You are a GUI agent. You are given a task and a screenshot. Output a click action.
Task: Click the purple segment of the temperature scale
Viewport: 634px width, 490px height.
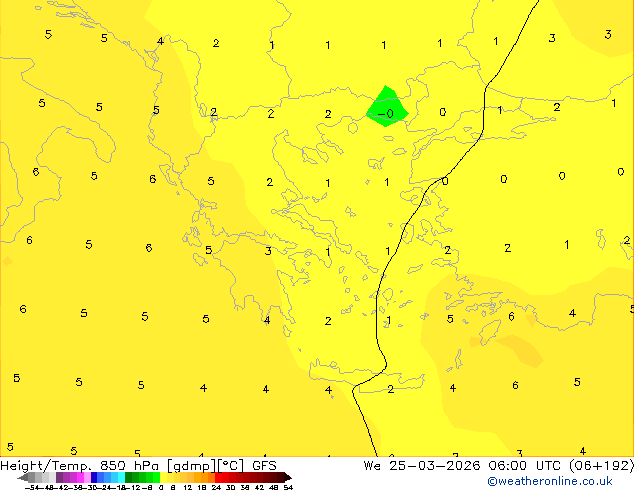[63, 477]
